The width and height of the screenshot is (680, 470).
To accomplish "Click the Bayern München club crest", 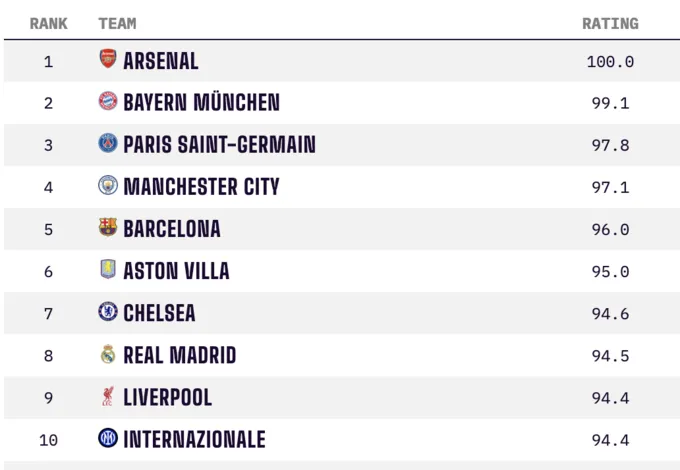I will (108, 102).
